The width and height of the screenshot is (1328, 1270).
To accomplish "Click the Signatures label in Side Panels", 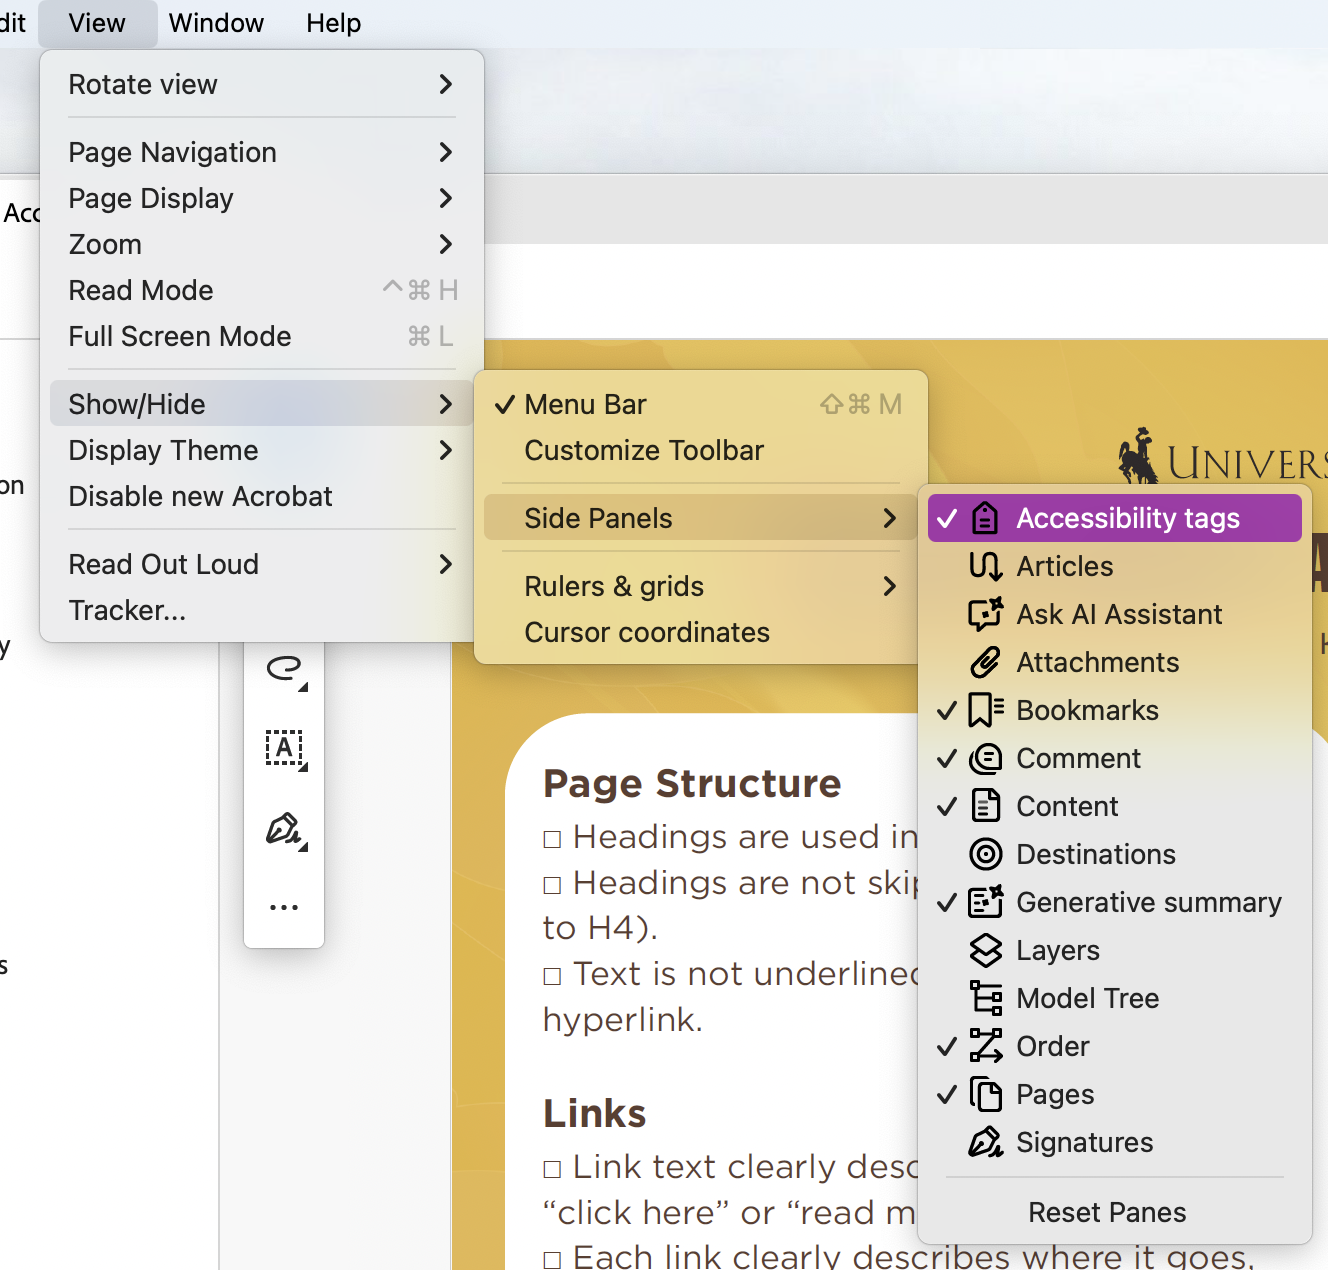I will (1085, 1142).
